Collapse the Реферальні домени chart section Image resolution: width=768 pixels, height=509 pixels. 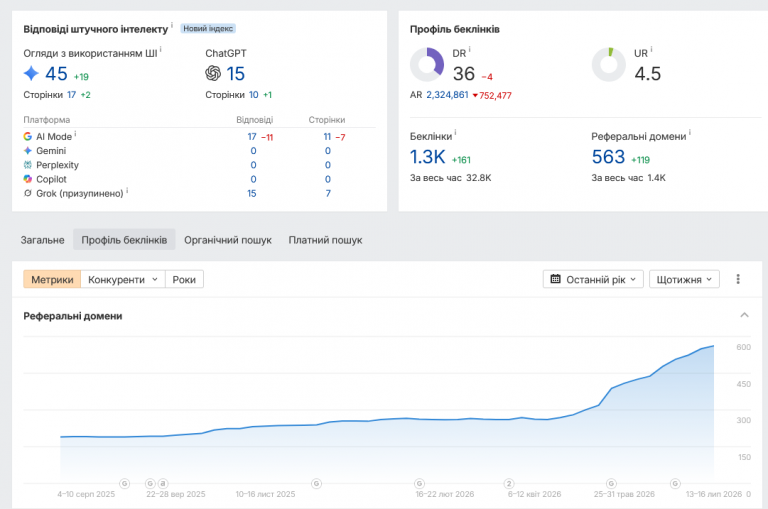pyautogui.click(x=744, y=315)
